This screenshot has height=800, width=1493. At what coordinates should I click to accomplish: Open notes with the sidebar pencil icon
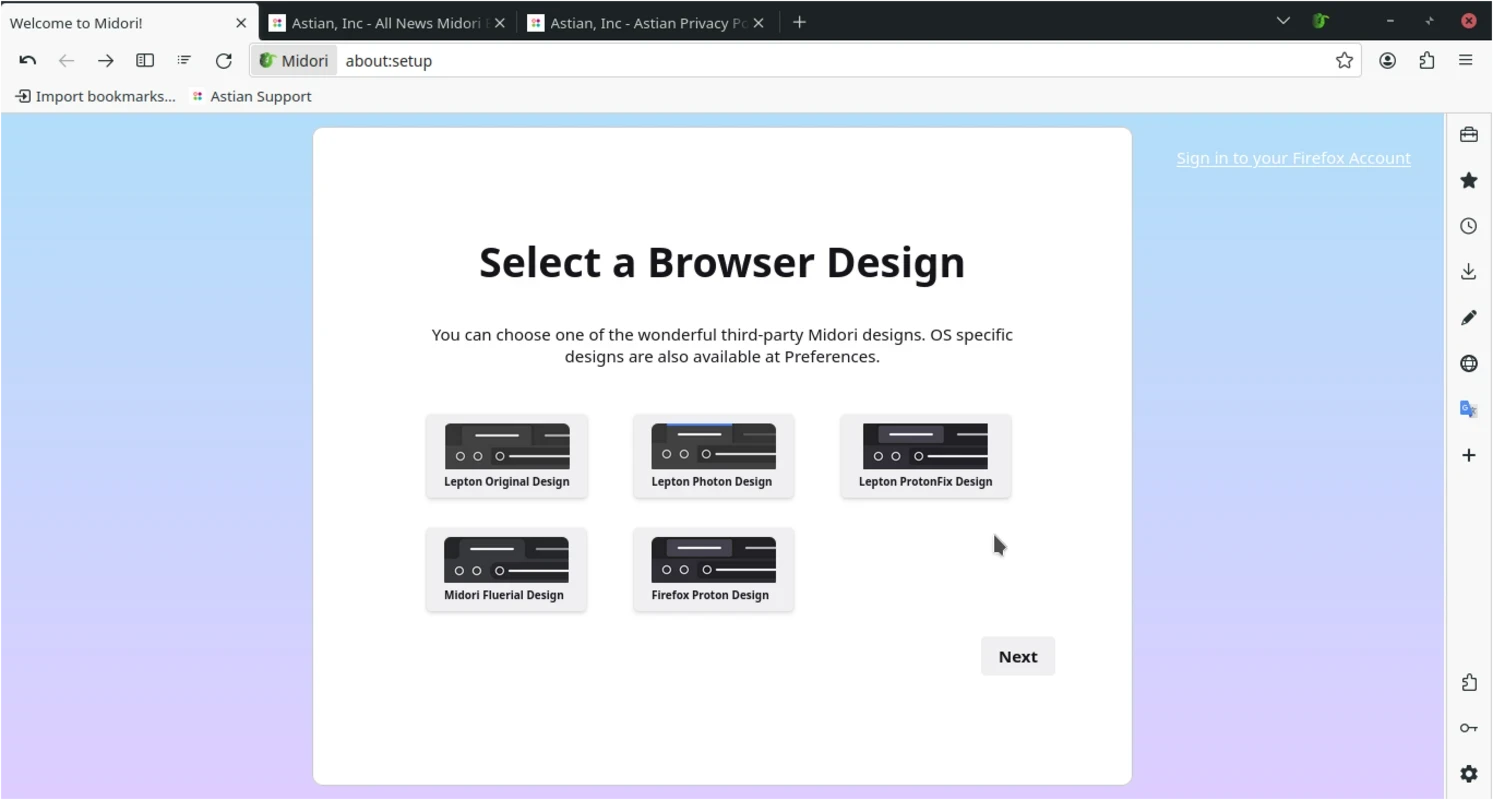coord(1469,318)
